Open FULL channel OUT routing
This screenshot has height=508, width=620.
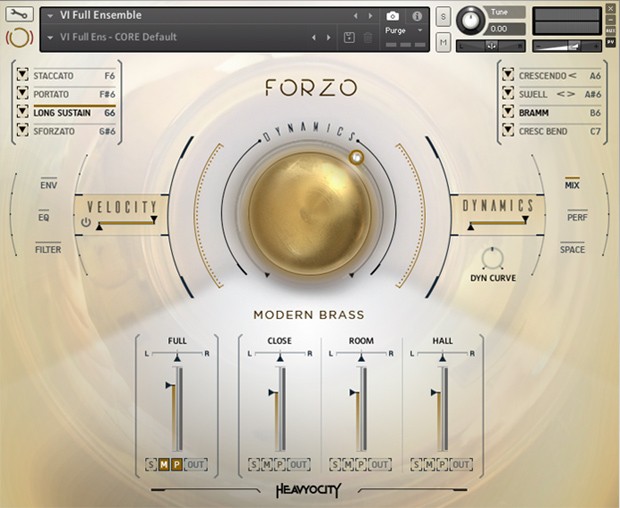tap(196, 465)
